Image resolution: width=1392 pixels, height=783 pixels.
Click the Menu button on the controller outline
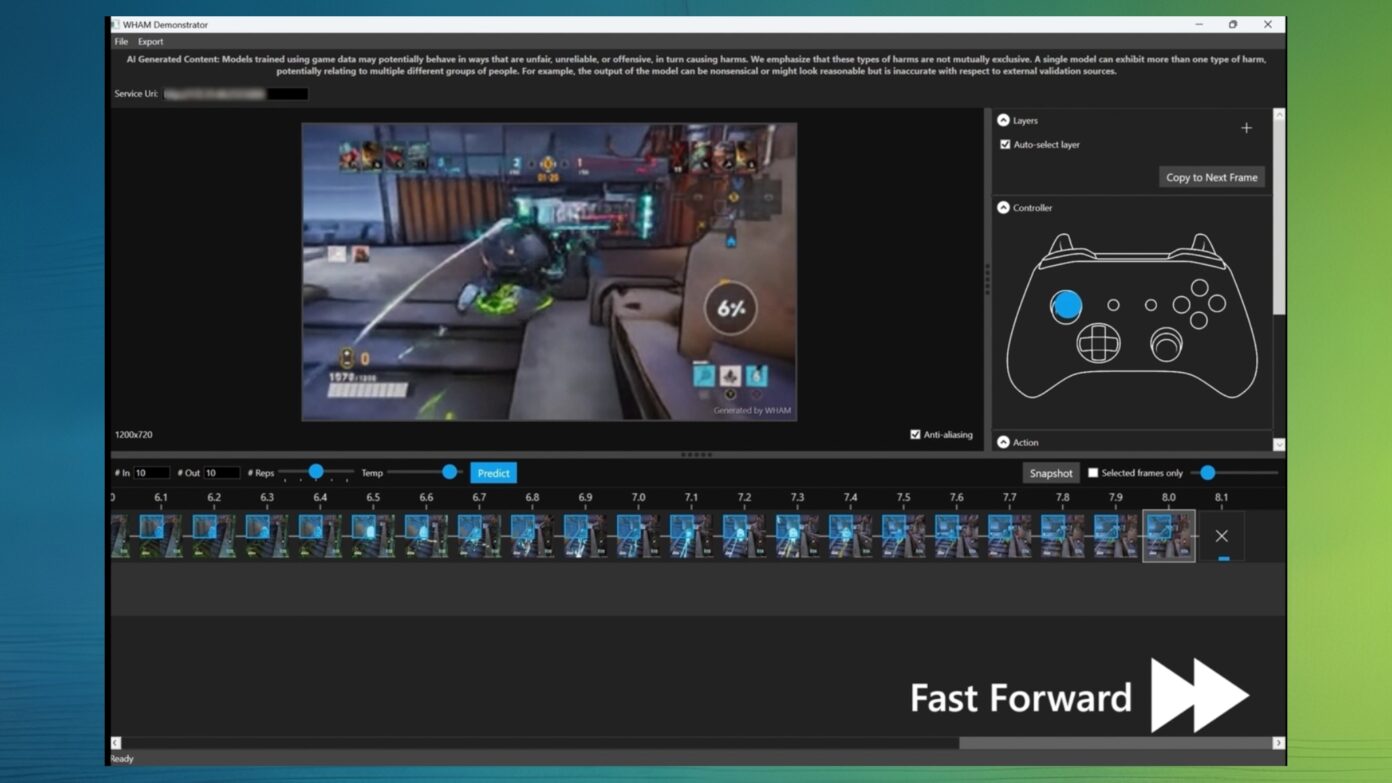[1151, 305]
